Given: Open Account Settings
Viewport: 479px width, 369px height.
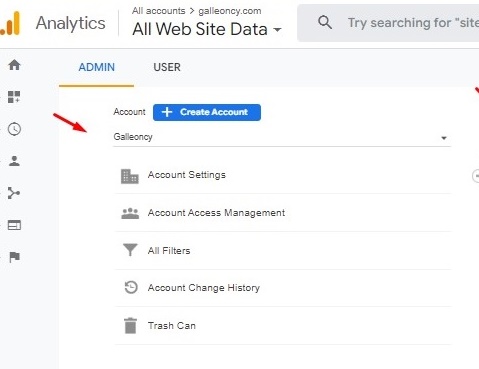Looking at the screenshot, I should [x=283, y=175].
